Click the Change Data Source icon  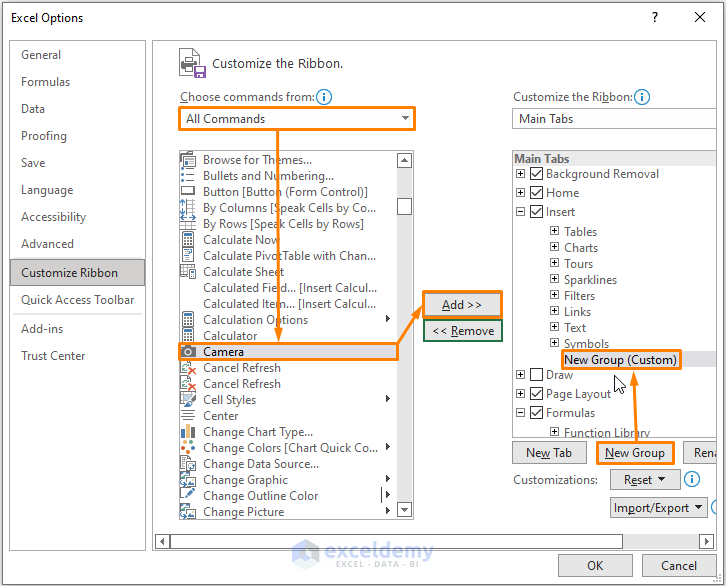[x=188, y=464]
